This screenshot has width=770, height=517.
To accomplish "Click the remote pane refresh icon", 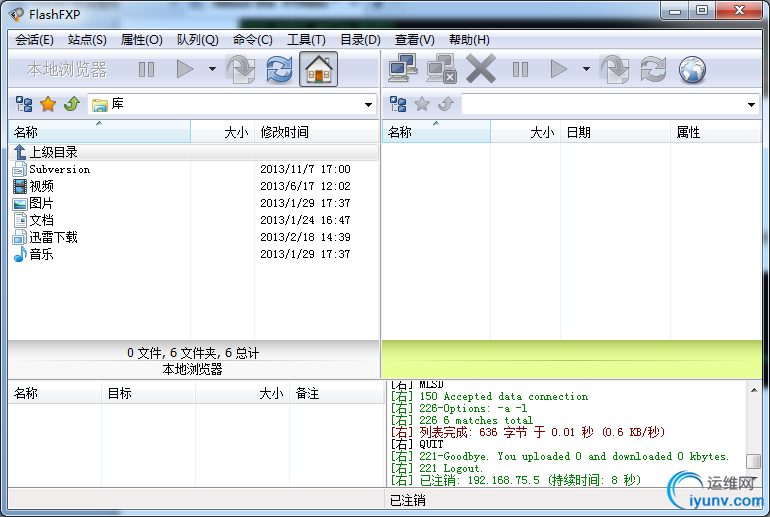I will tap(653, 69).
